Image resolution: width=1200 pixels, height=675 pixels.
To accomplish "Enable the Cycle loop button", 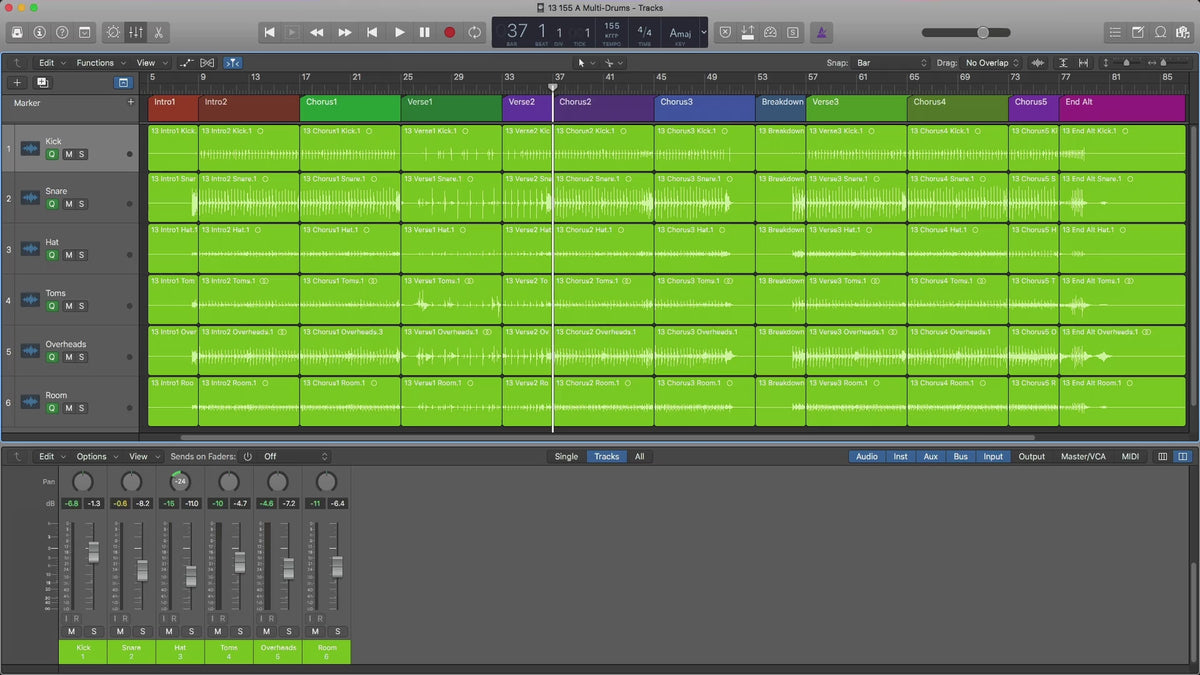I will coord(474,32).
